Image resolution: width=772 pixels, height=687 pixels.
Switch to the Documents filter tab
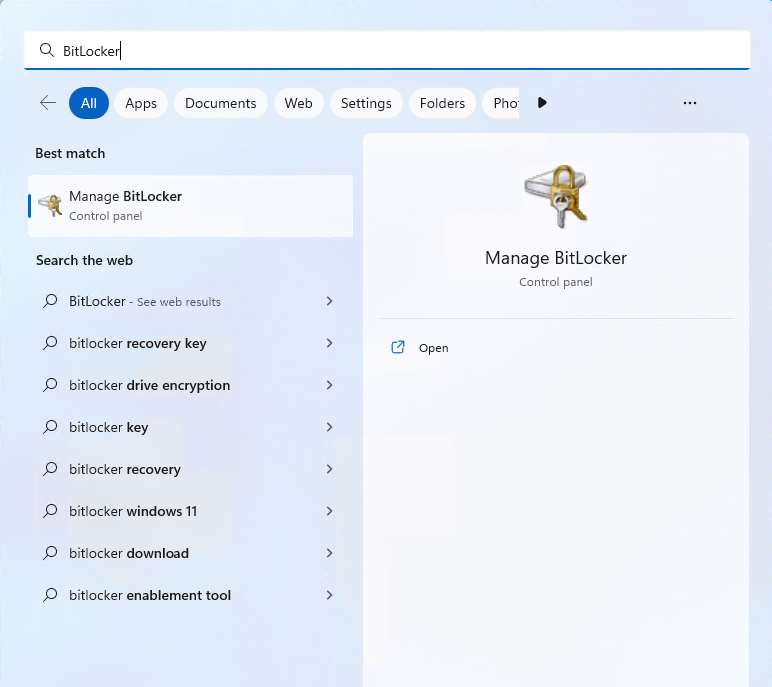220,103
